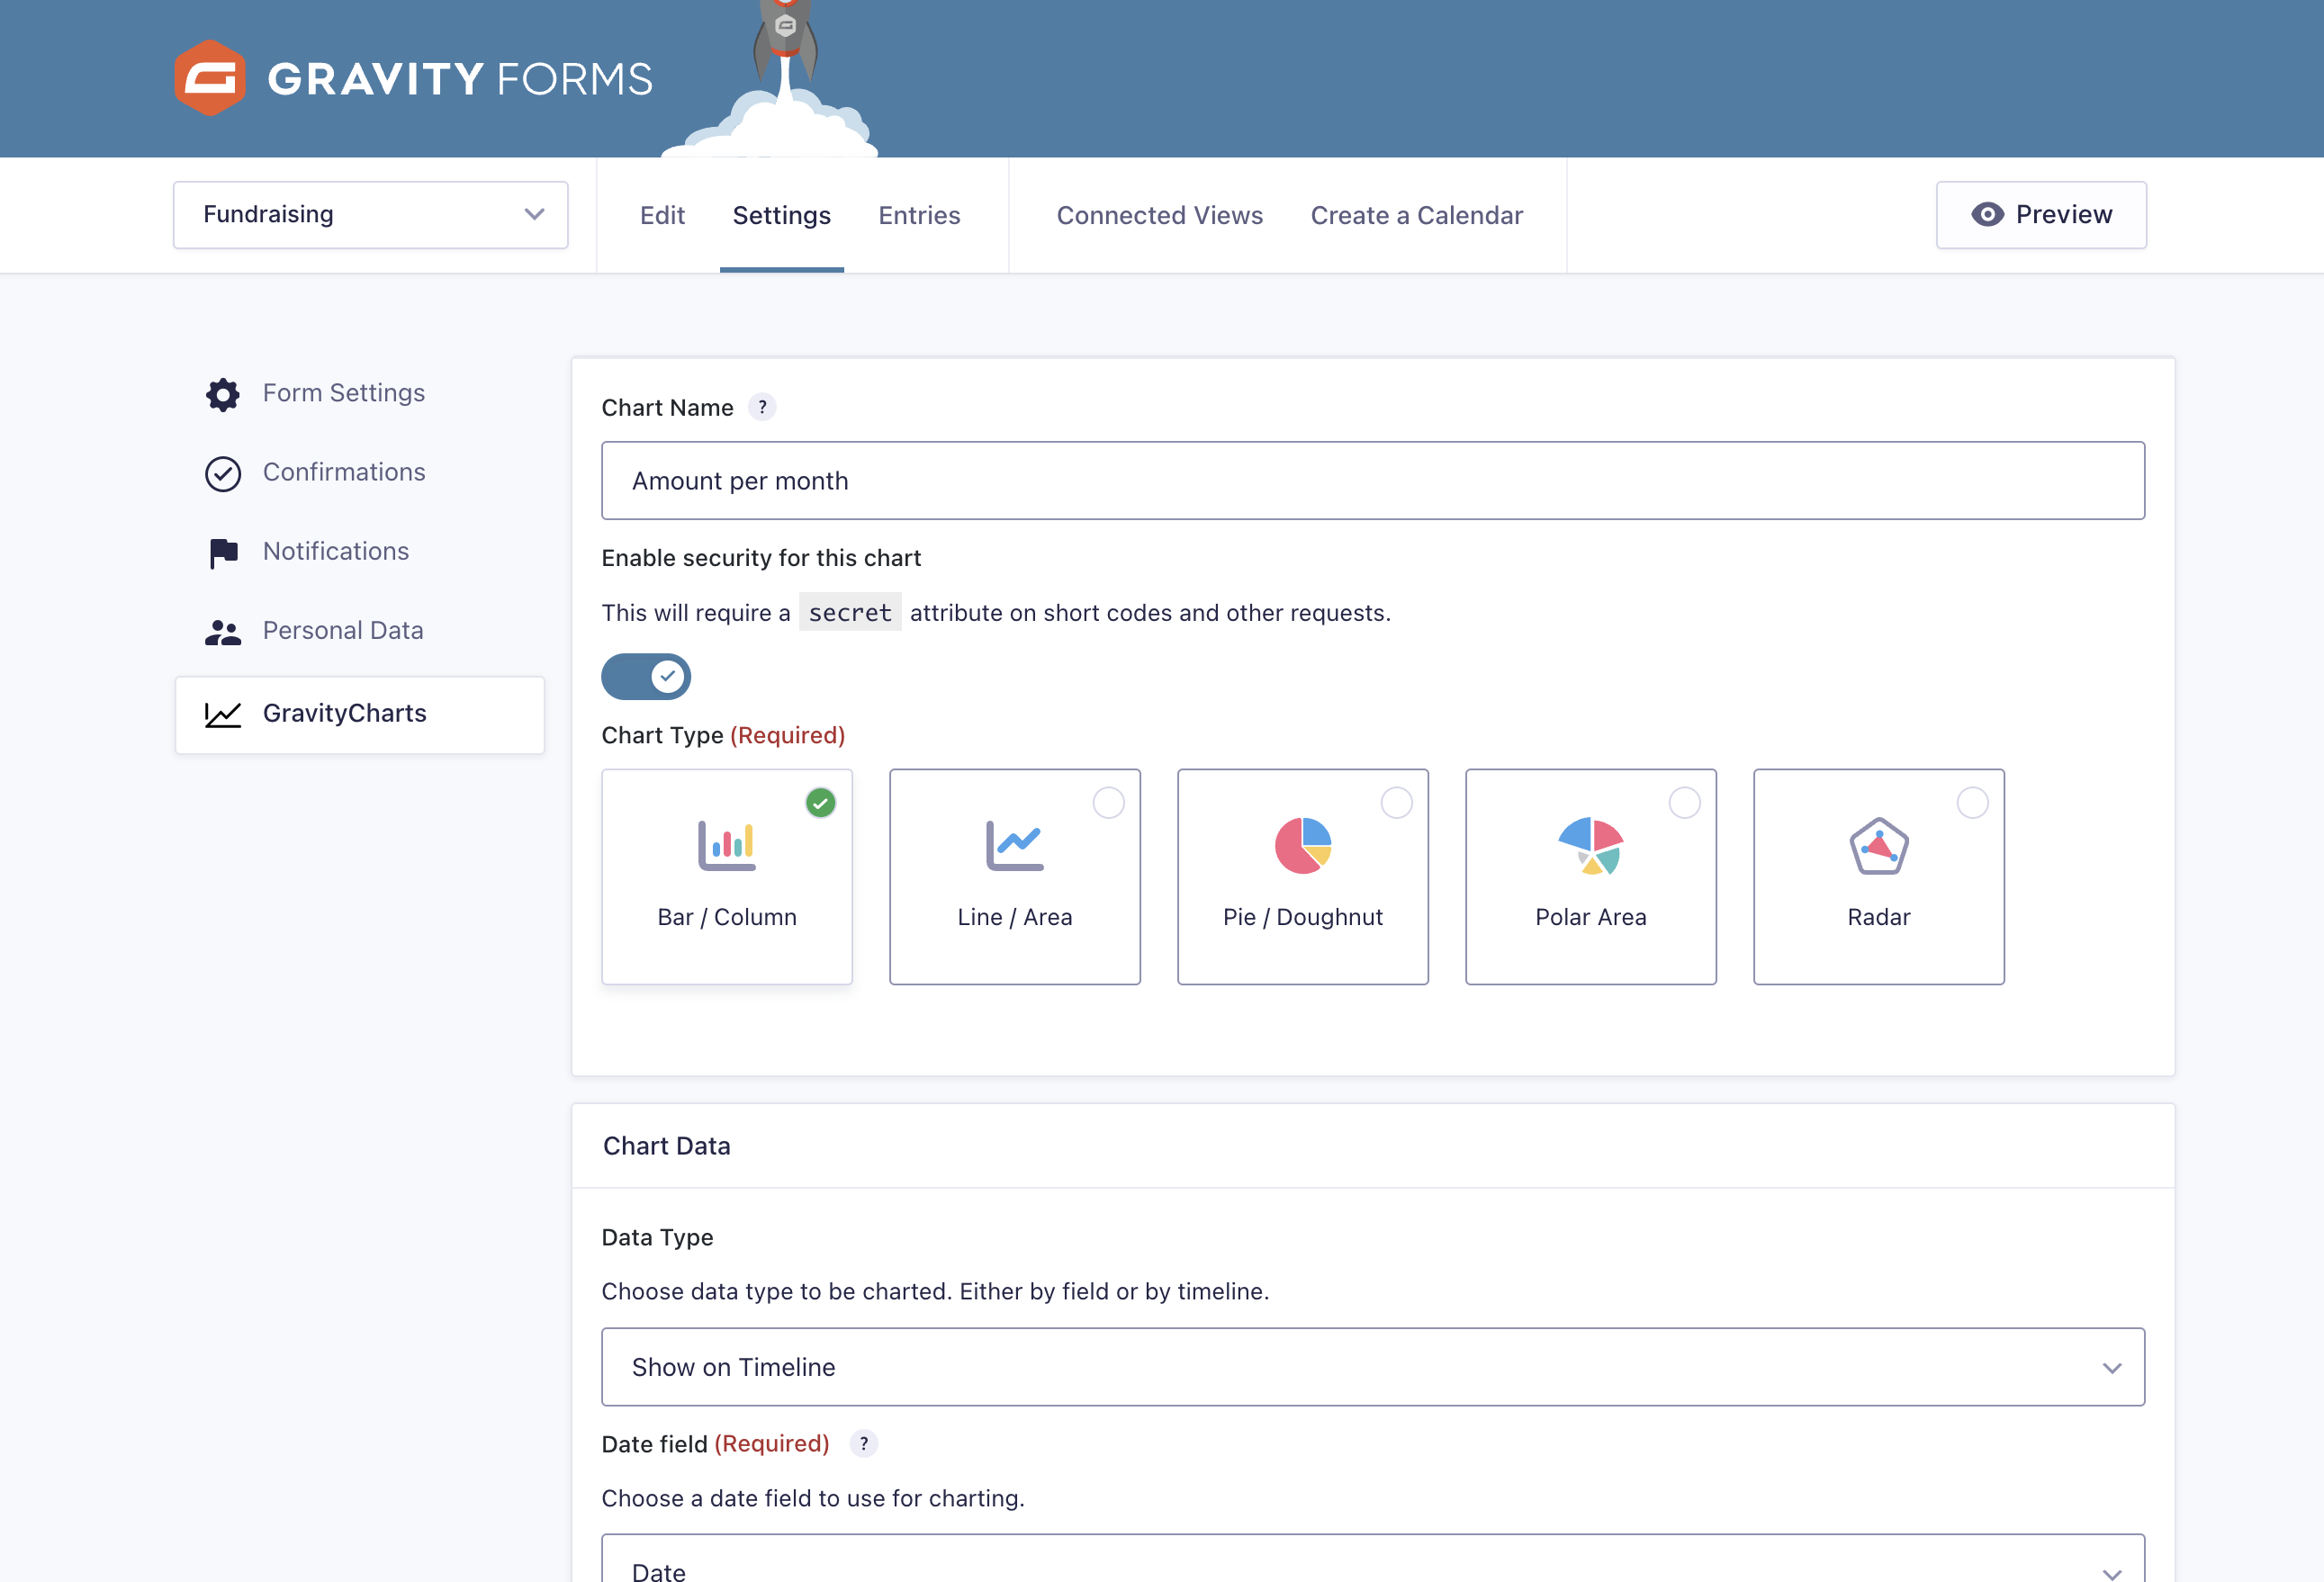Click "Enable security for this chart" label
Screen dimensions: 2324x1582
(761, 558)
